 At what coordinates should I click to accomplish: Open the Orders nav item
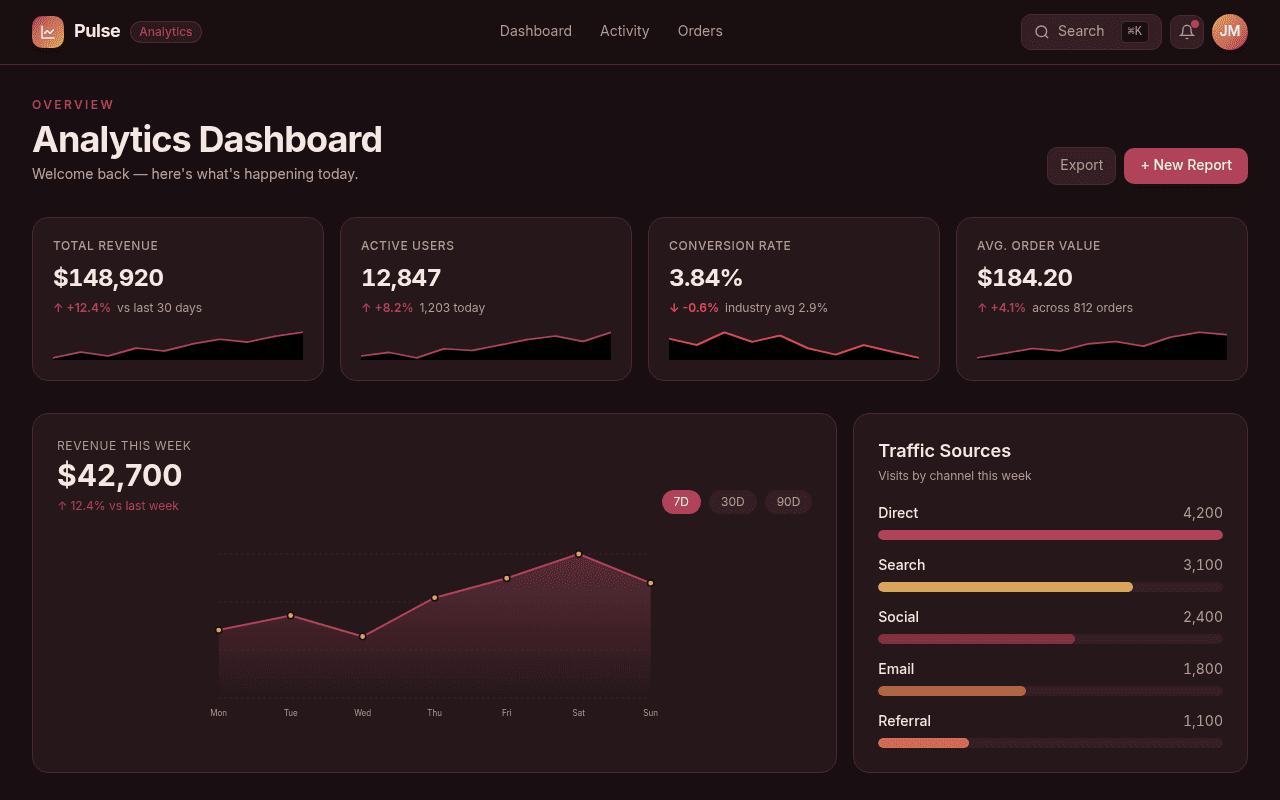tap(700, 31)
